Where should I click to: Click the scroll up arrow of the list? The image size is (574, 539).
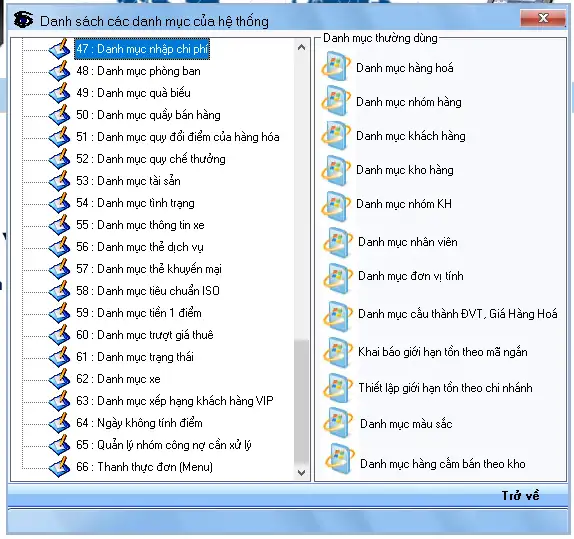coord(301,47)
